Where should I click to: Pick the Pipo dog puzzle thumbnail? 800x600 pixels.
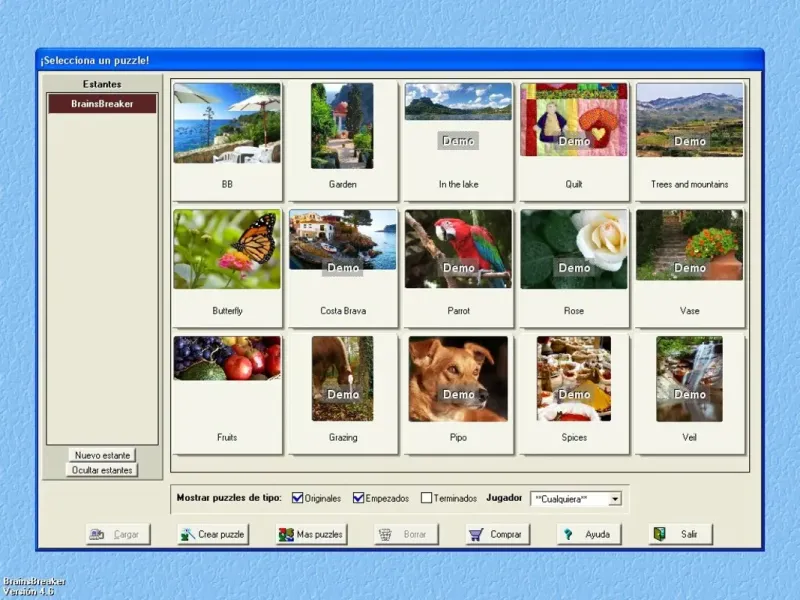pyautogui.click(x=458, y=379)
